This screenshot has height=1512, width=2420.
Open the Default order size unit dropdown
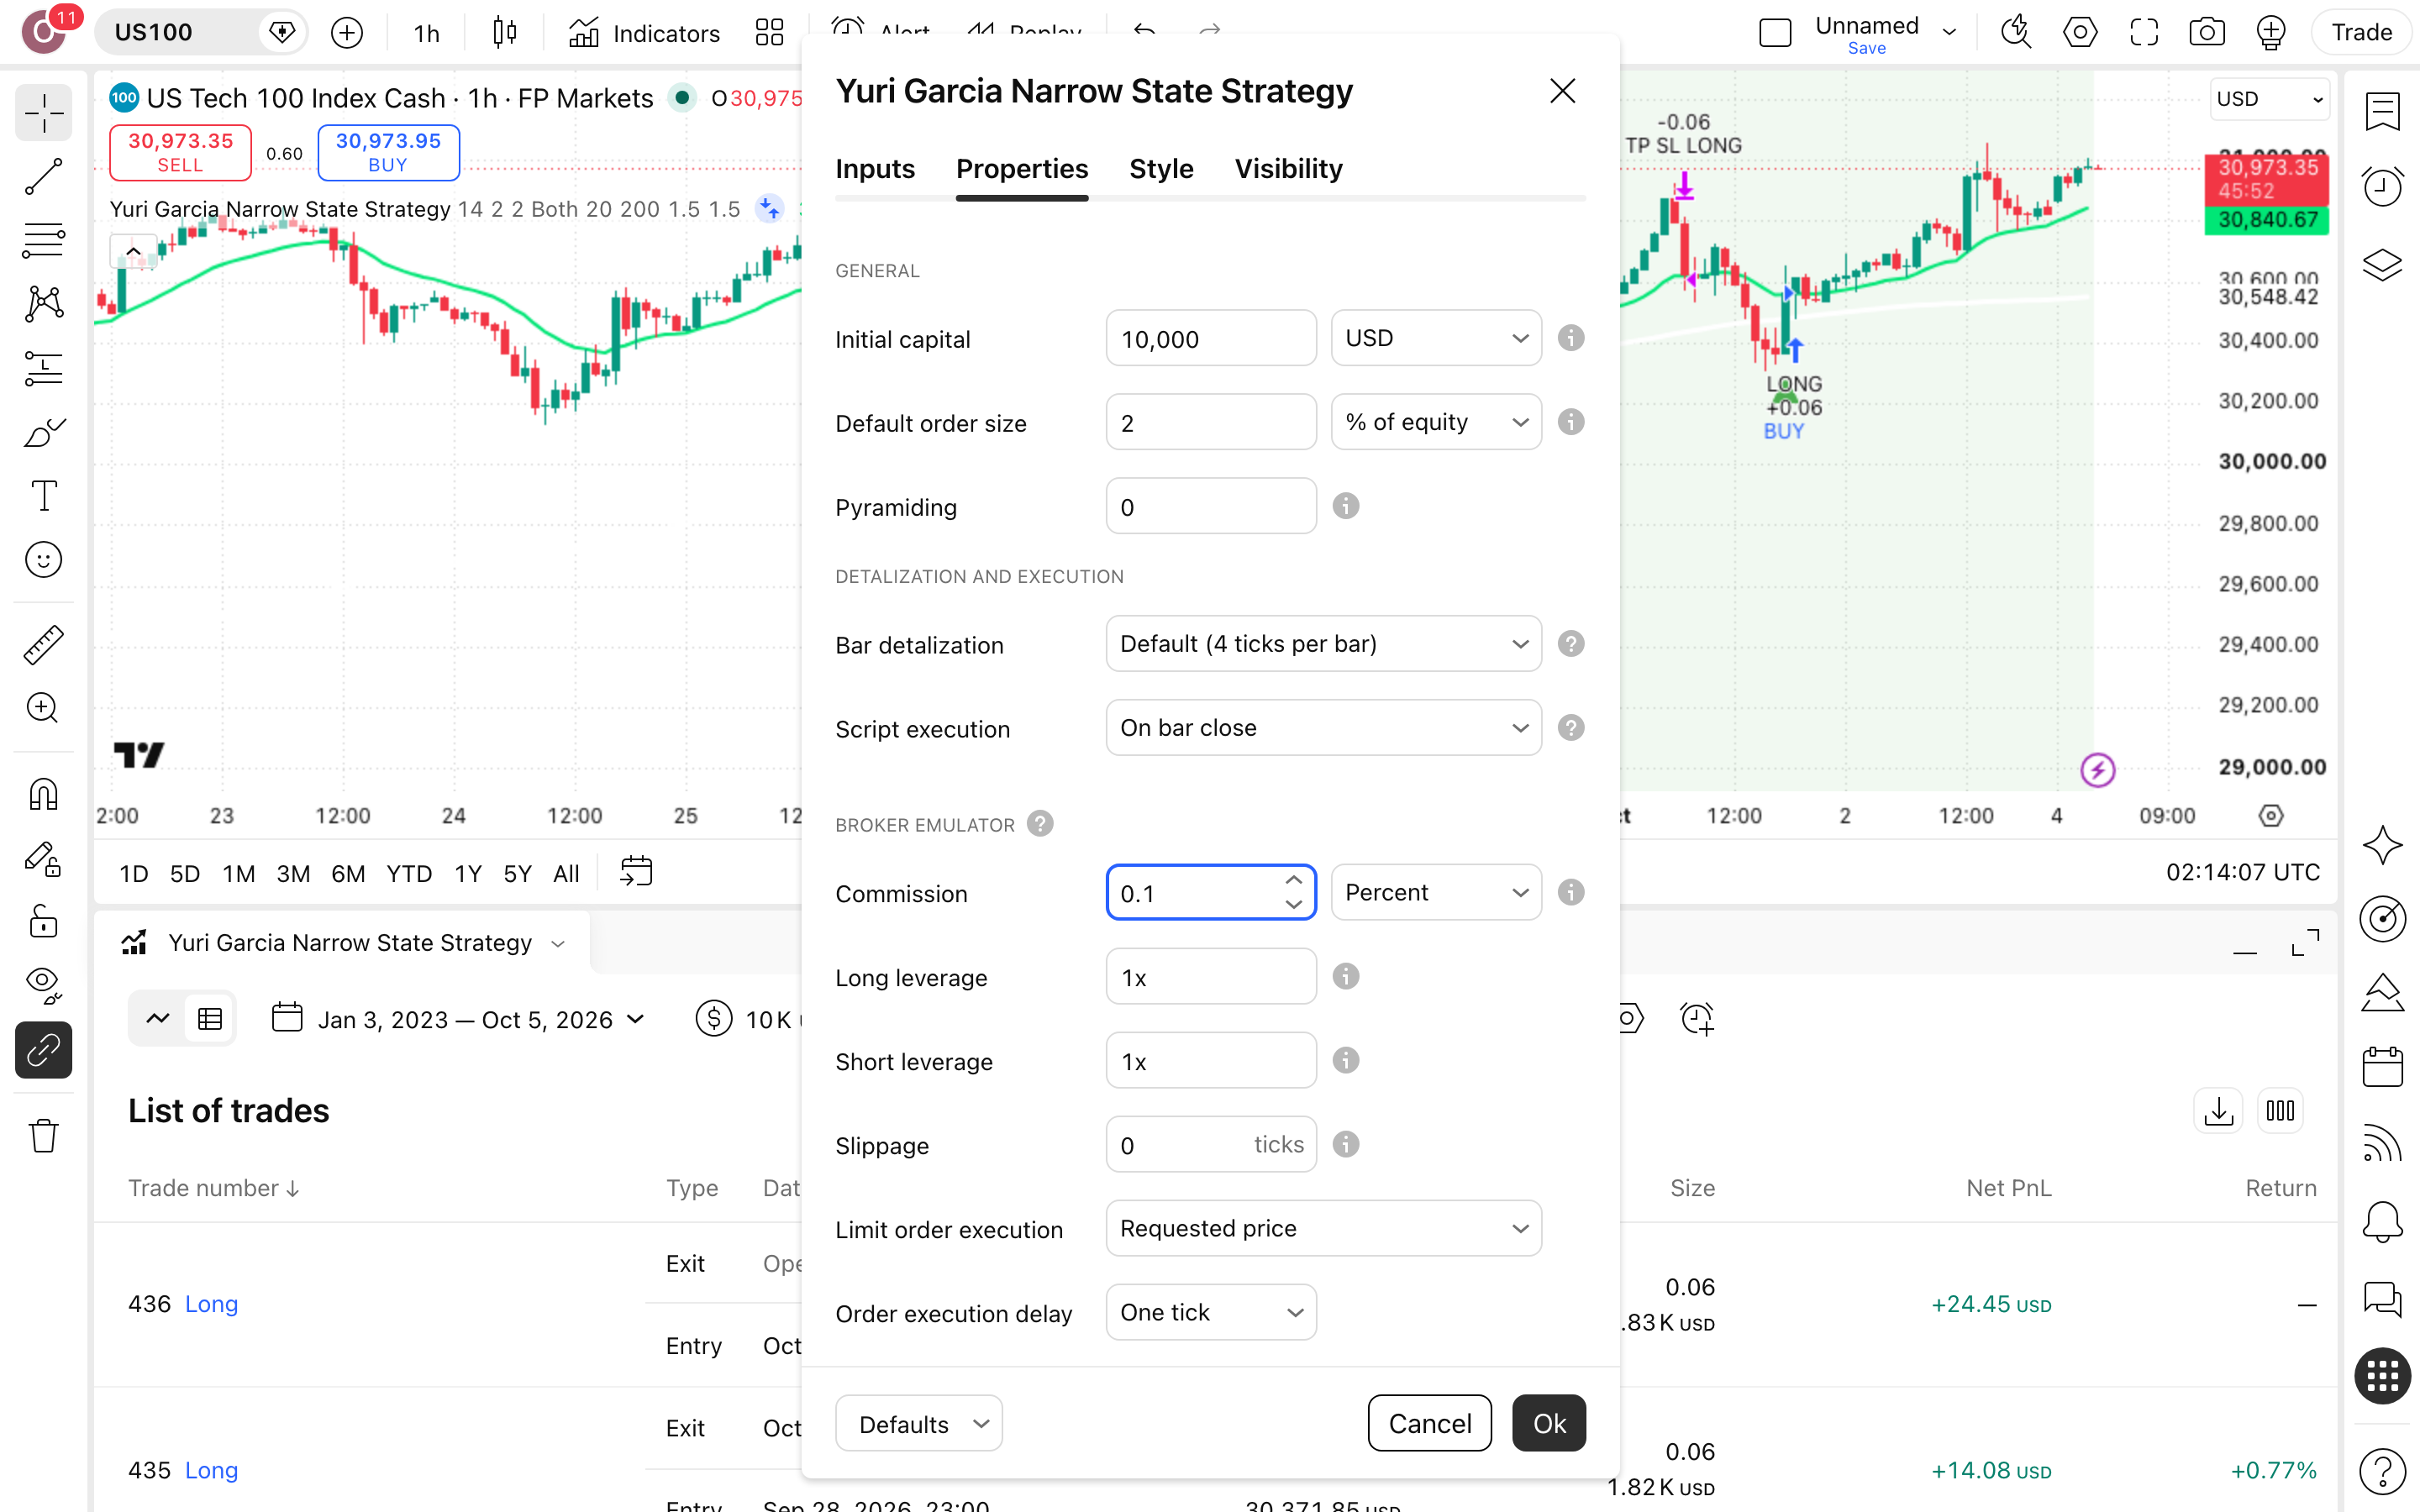pos(1436,422)
